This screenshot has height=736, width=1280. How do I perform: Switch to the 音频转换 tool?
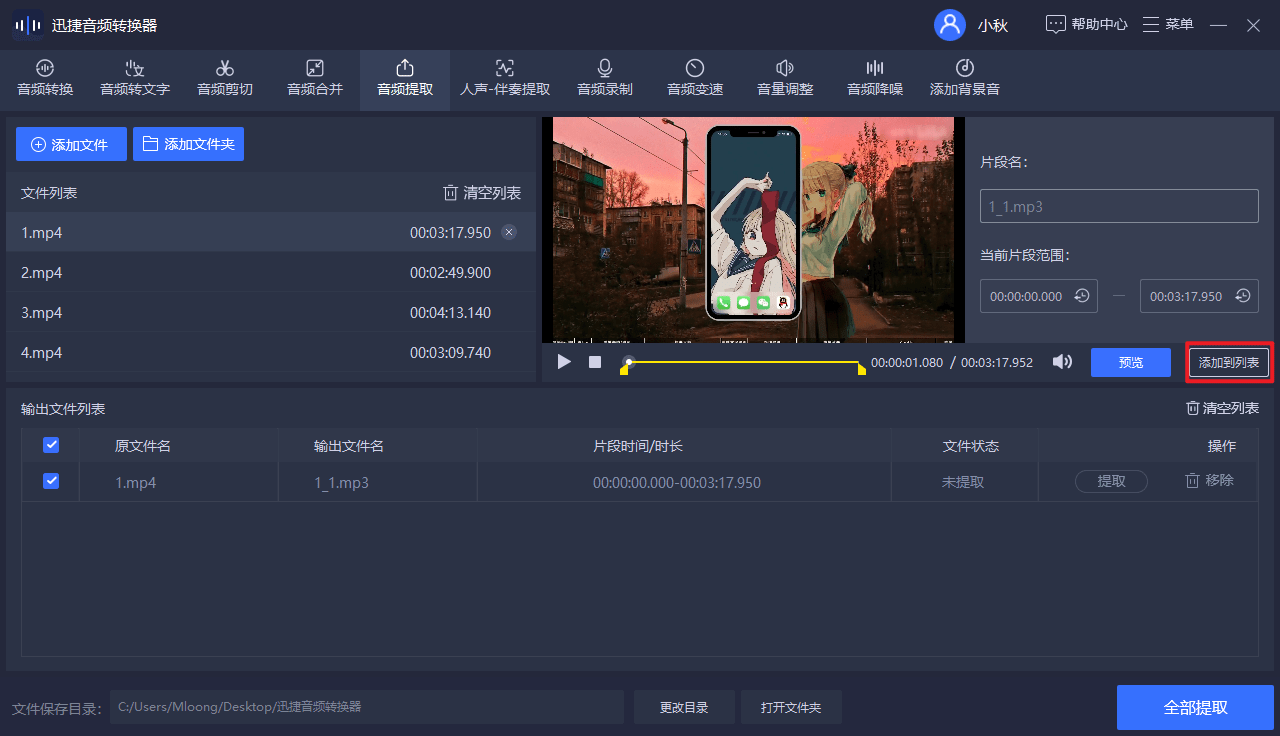tap(44, 79)
